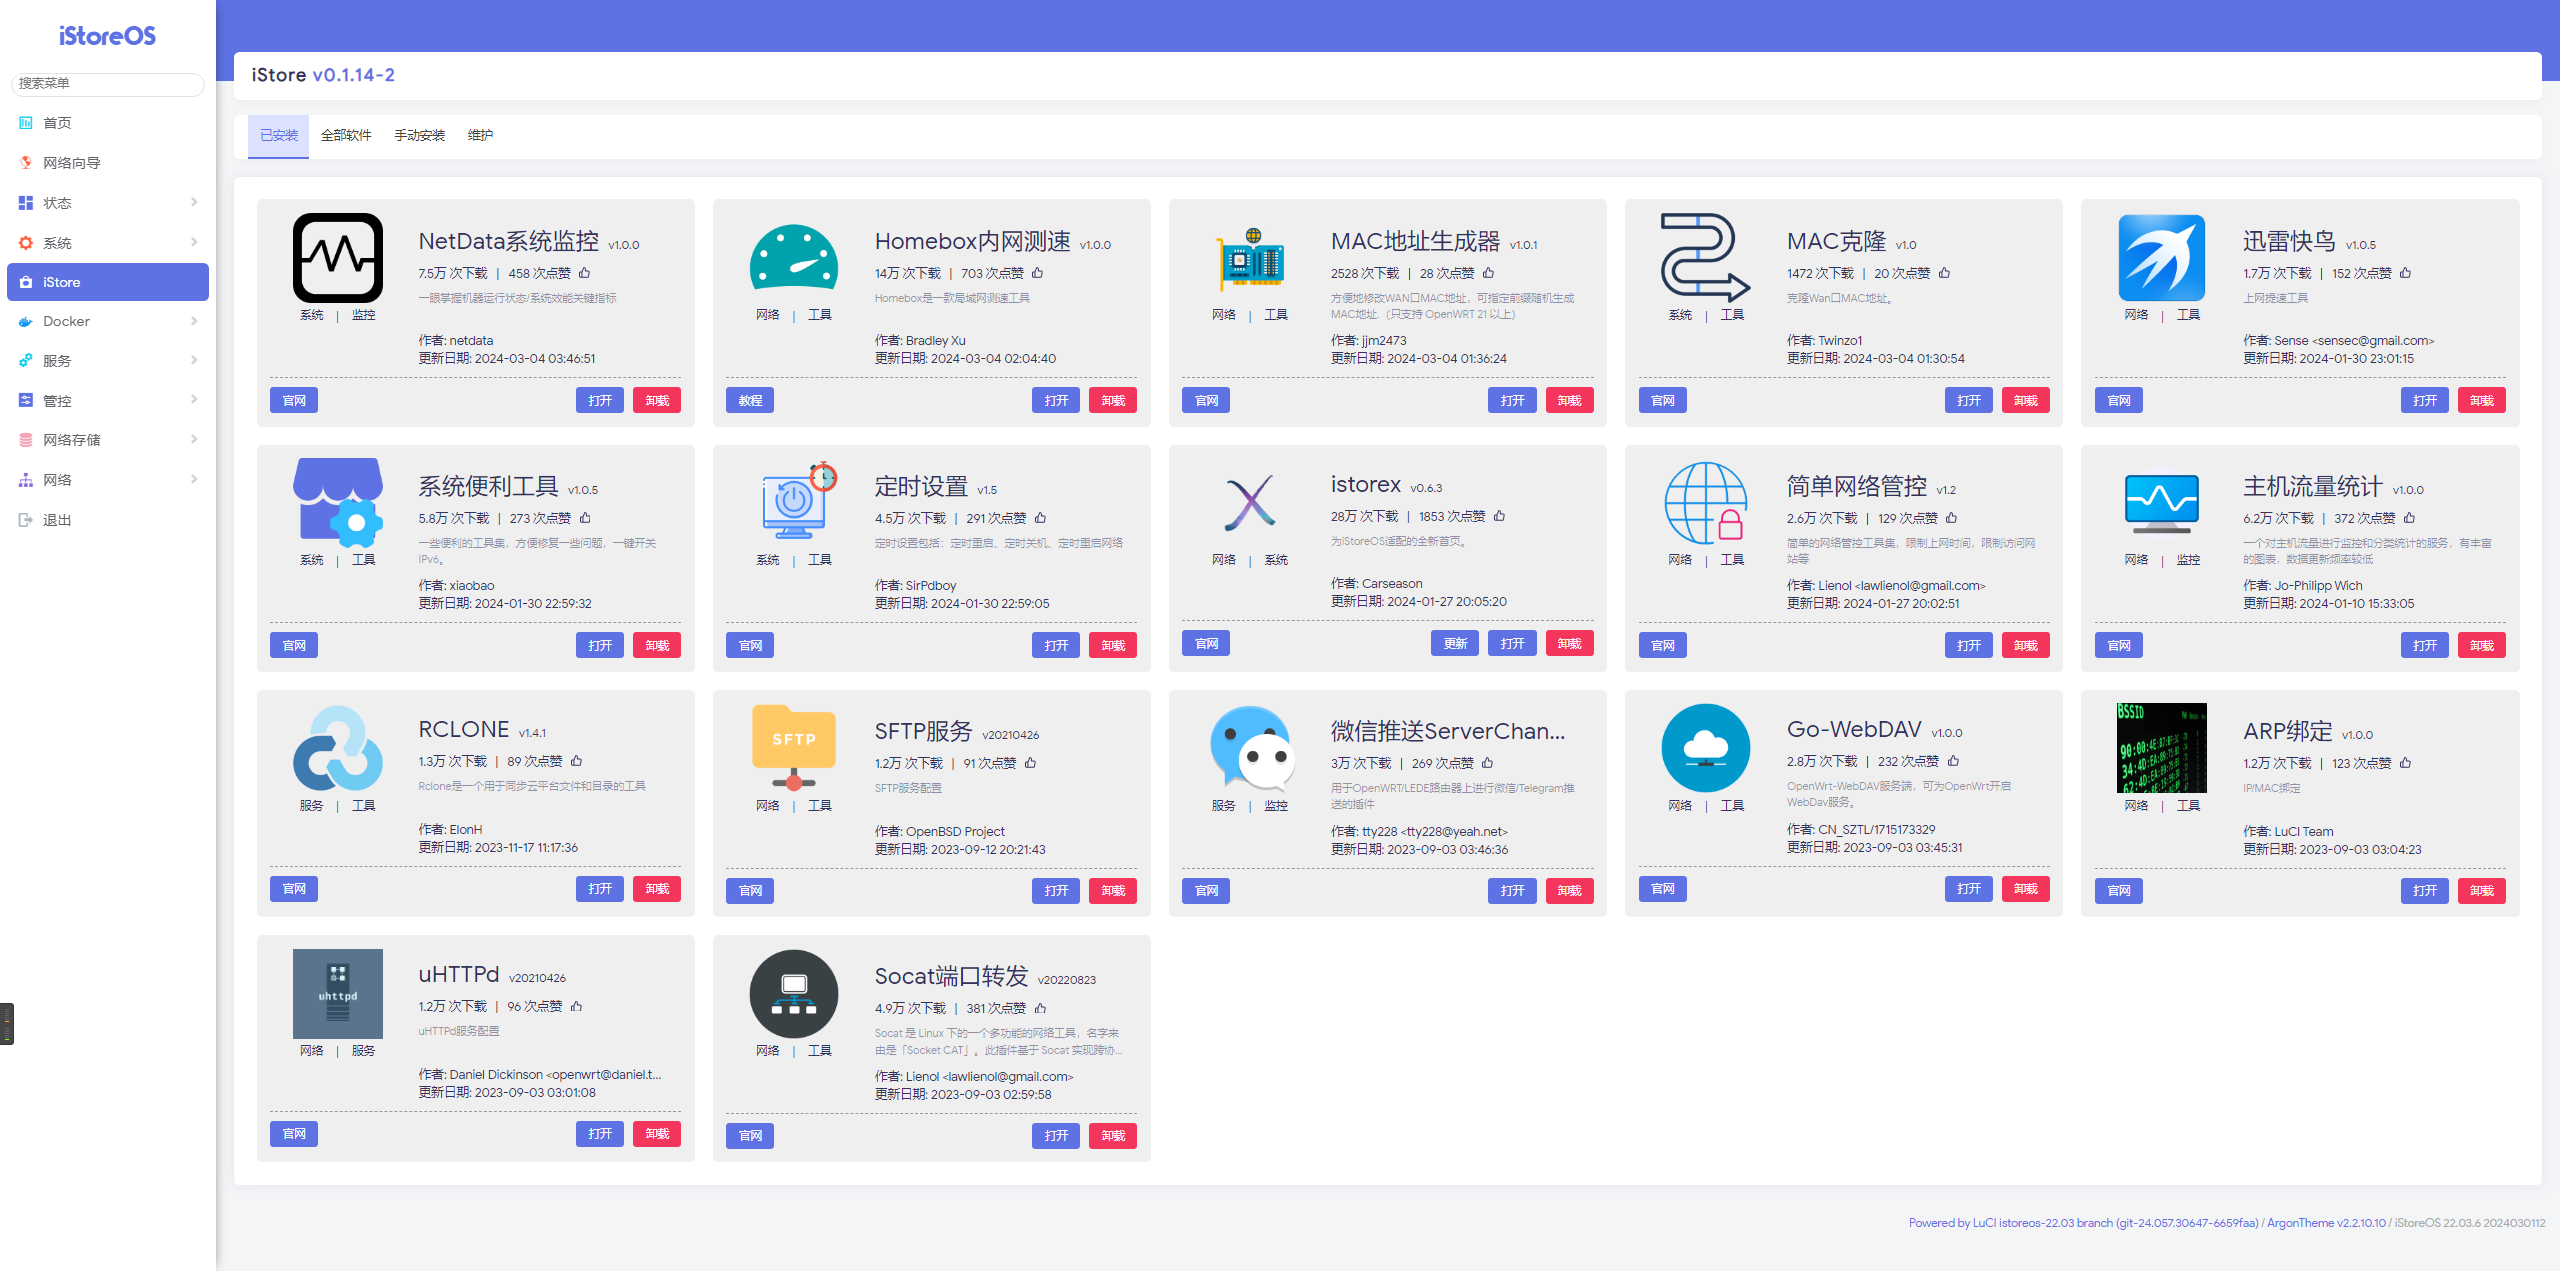
Task: Click thumbs-up icon on NetData card
Action: (x=585, y=273)
